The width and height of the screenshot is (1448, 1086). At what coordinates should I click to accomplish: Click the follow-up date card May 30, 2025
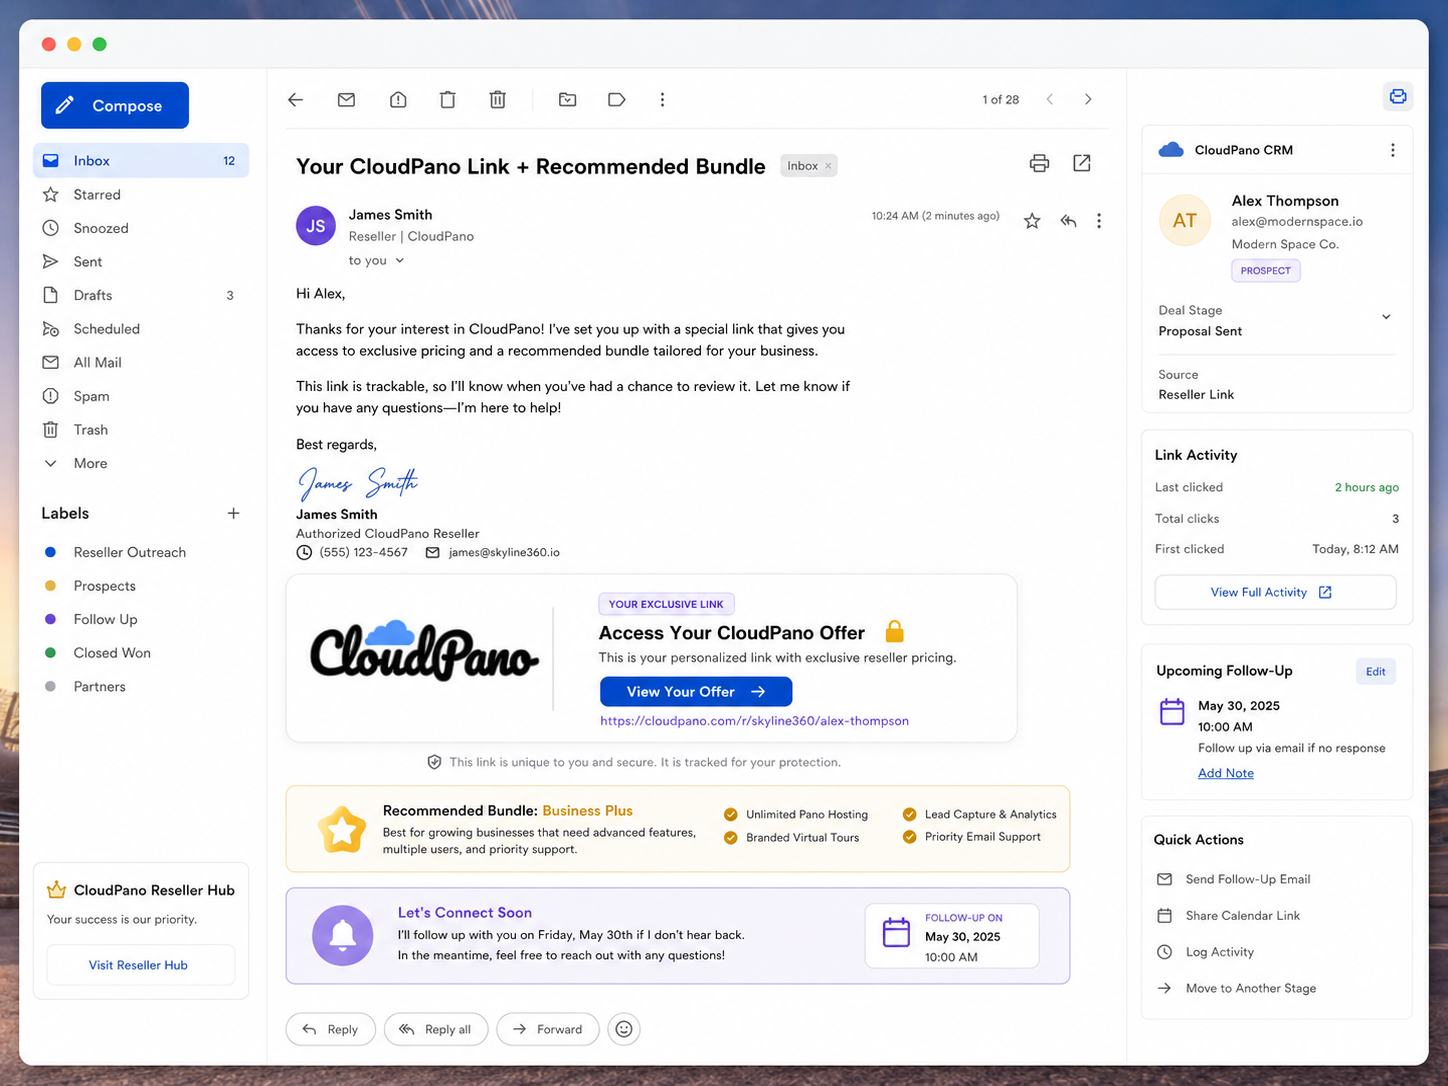952,937
